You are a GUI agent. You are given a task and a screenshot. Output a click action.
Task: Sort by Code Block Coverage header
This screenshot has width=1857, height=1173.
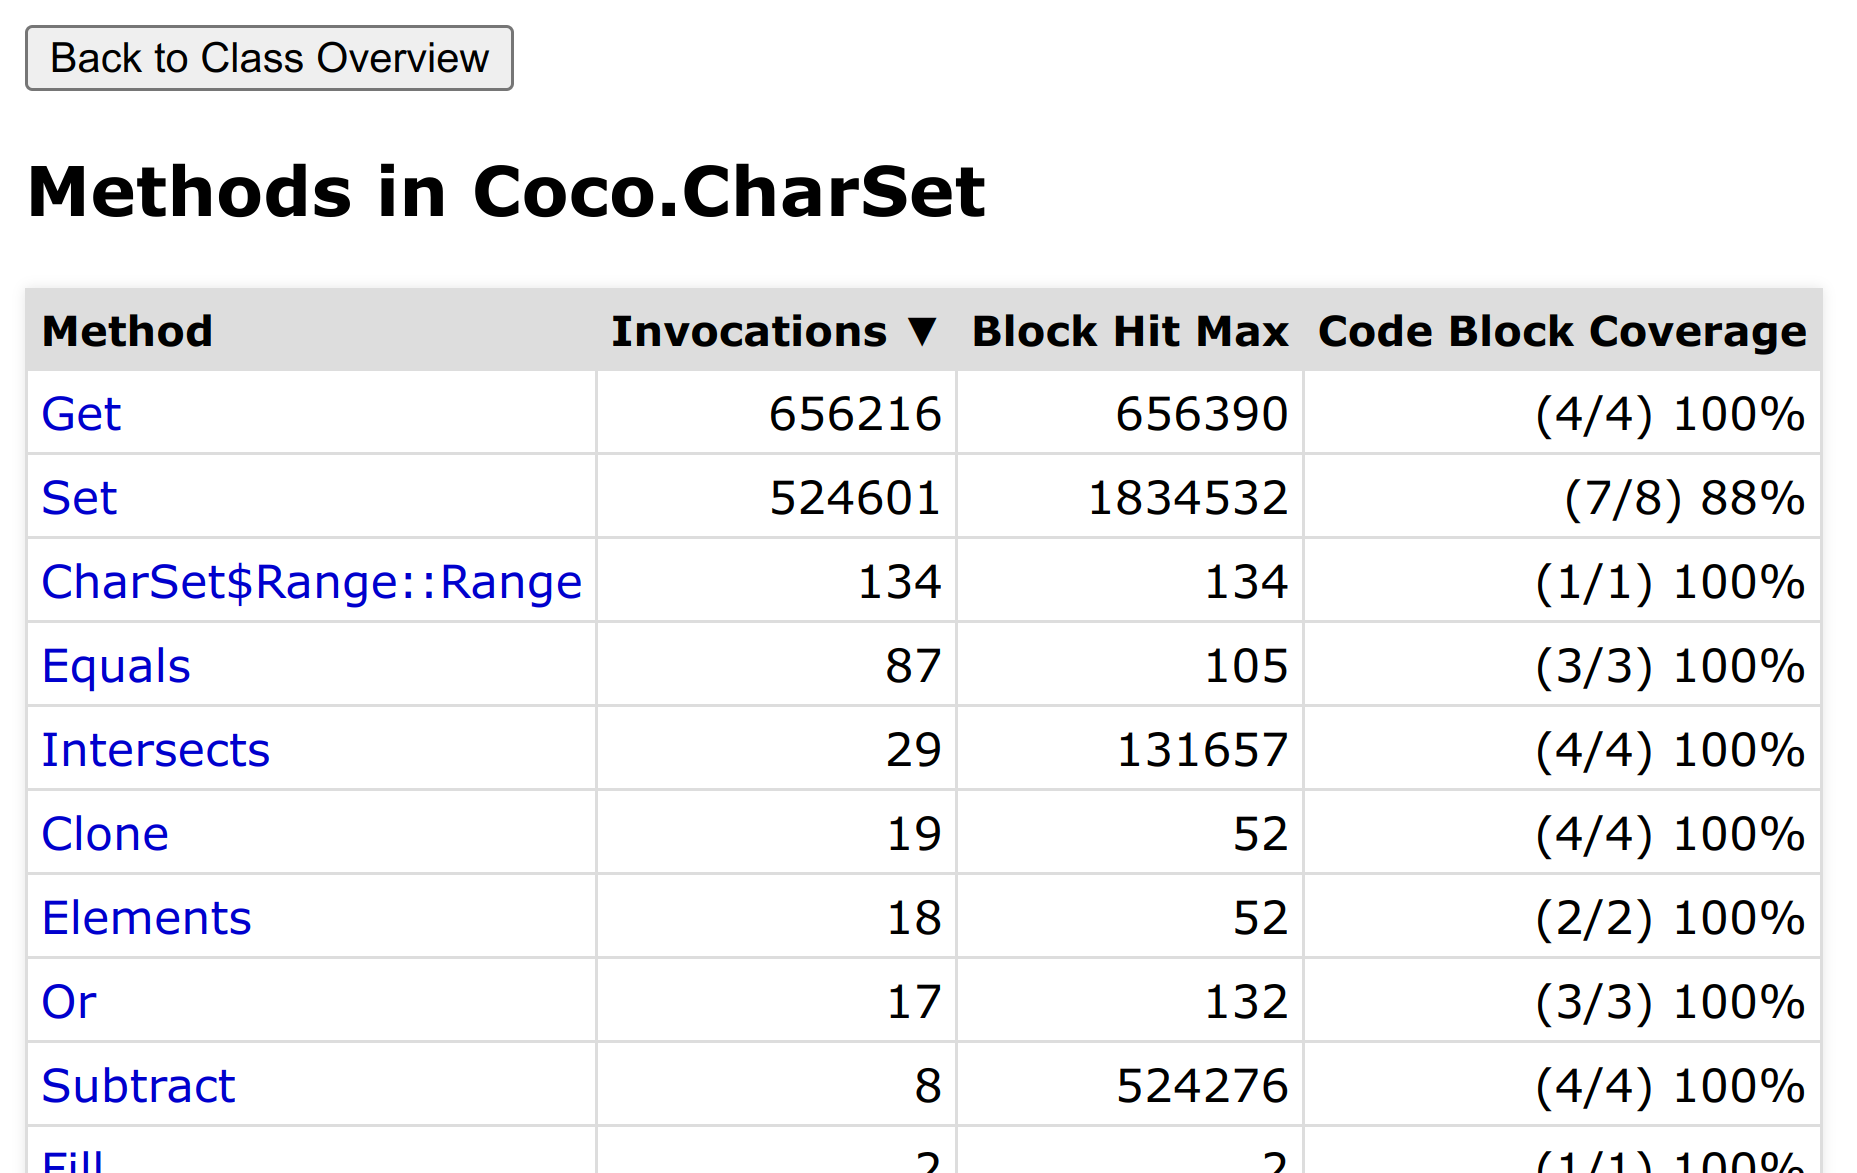[x=1562, y=331]
